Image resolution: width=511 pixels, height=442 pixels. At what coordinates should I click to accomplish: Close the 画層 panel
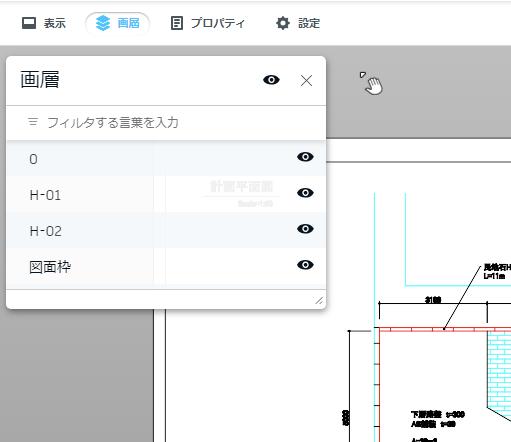(306, 81)
